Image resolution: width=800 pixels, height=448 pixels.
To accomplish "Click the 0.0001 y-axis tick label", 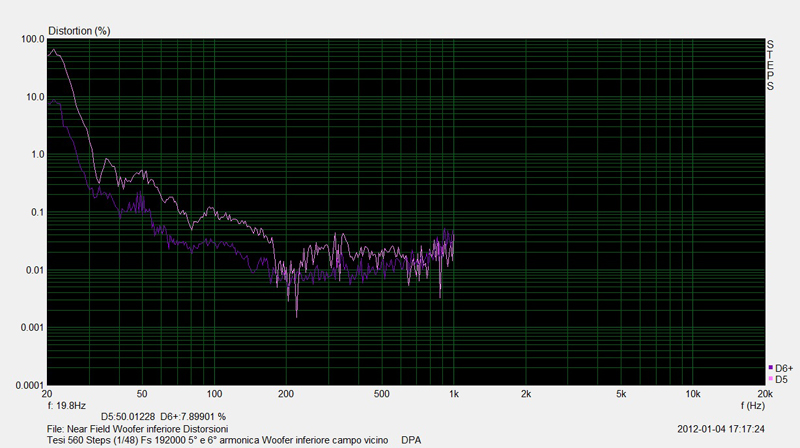I will coord(30,385).
